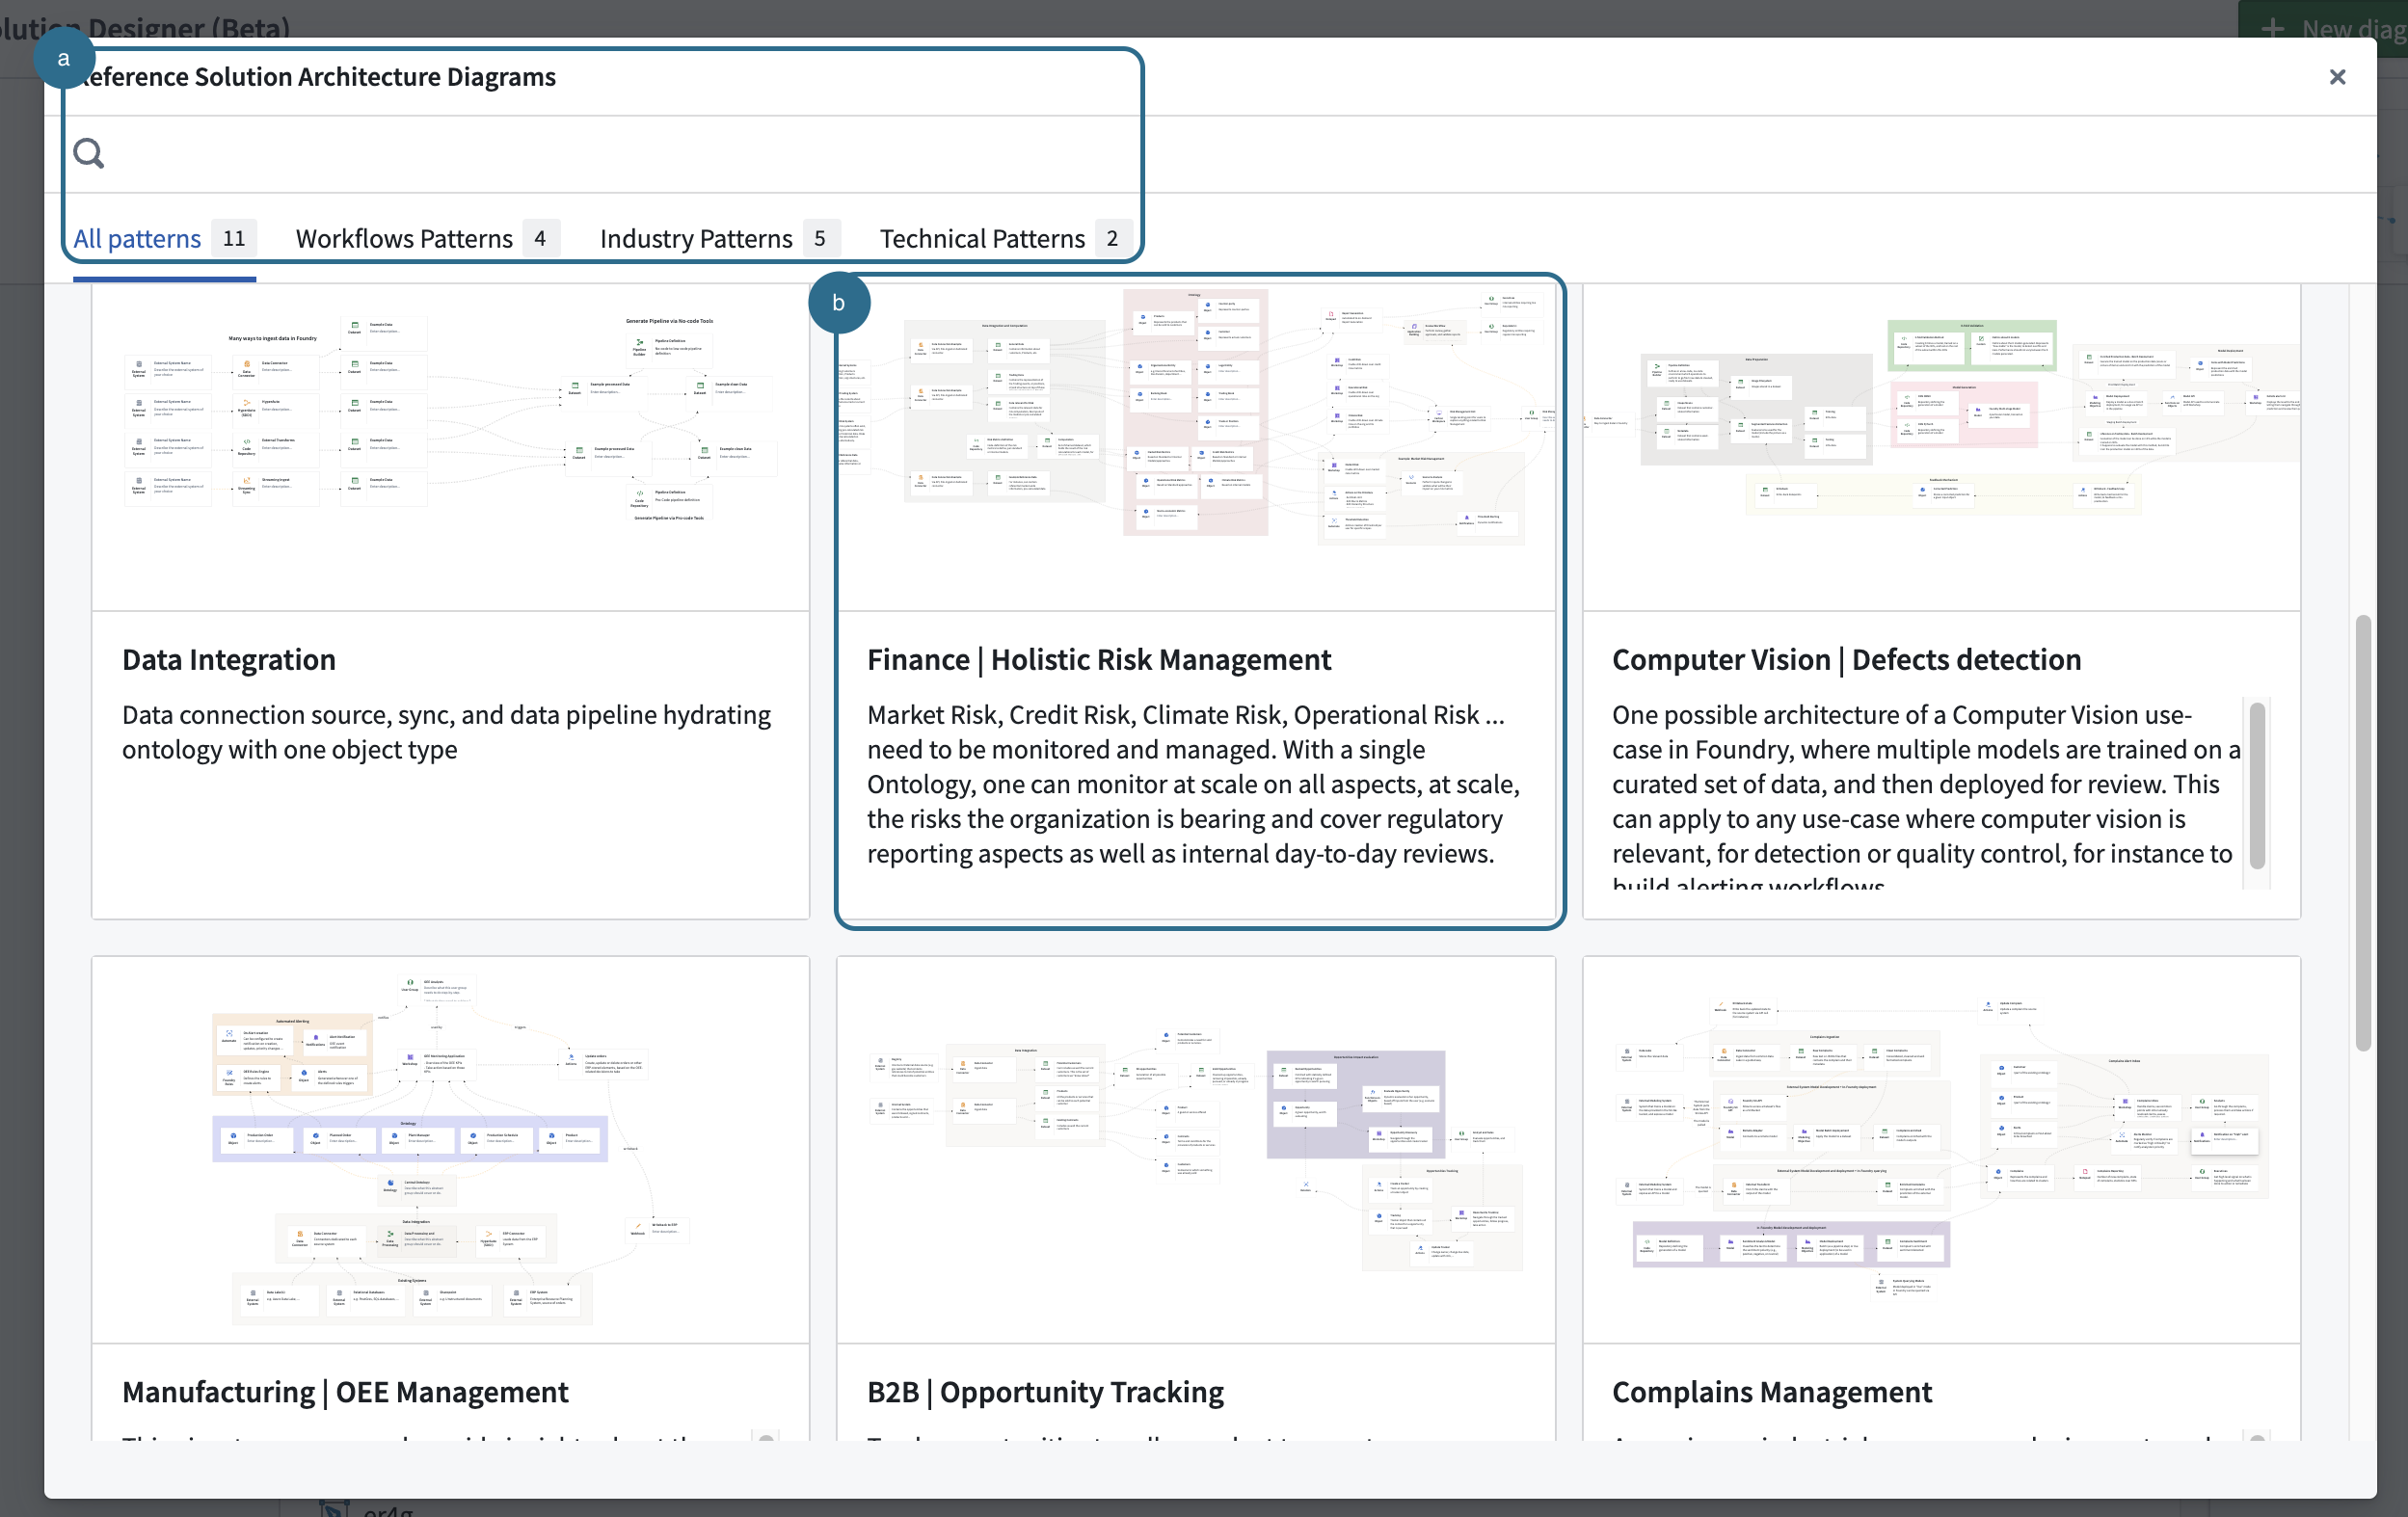This screenshot has width=2408, height=1517.
Task: Click the Complains Management title
Action: click(x=1772, y=1392)
